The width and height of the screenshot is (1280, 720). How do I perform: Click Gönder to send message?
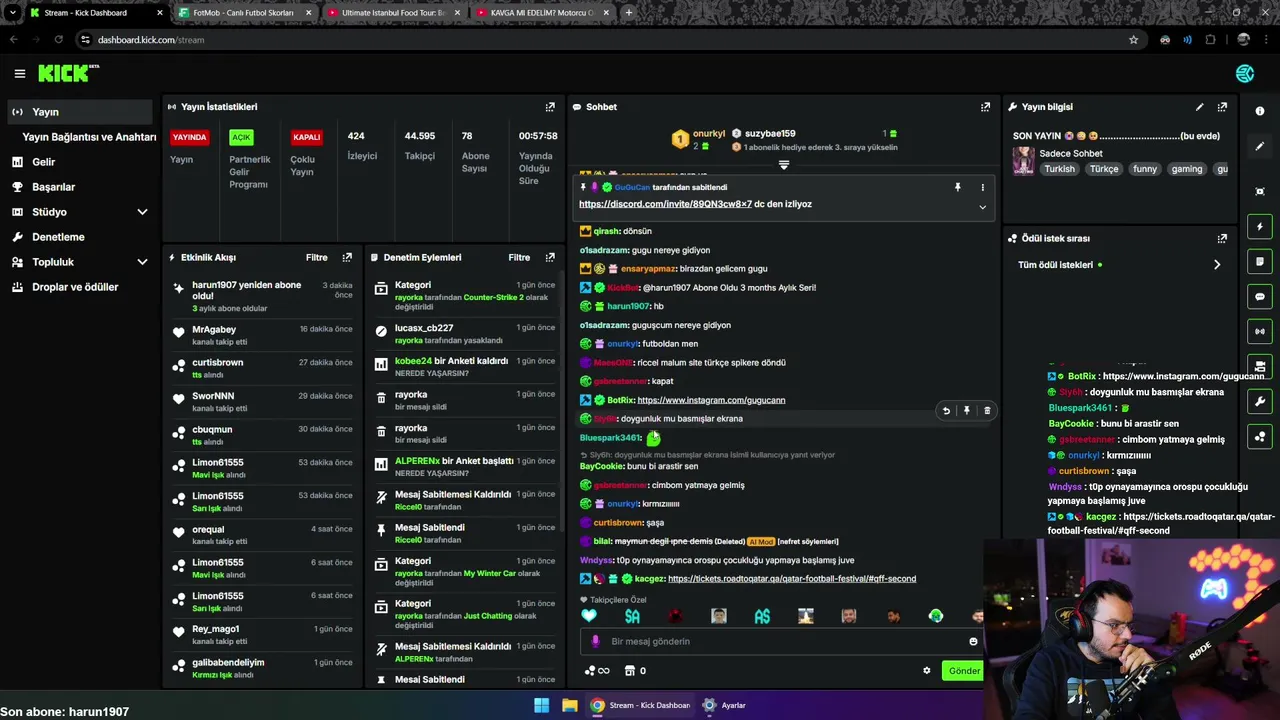point(963,671)
